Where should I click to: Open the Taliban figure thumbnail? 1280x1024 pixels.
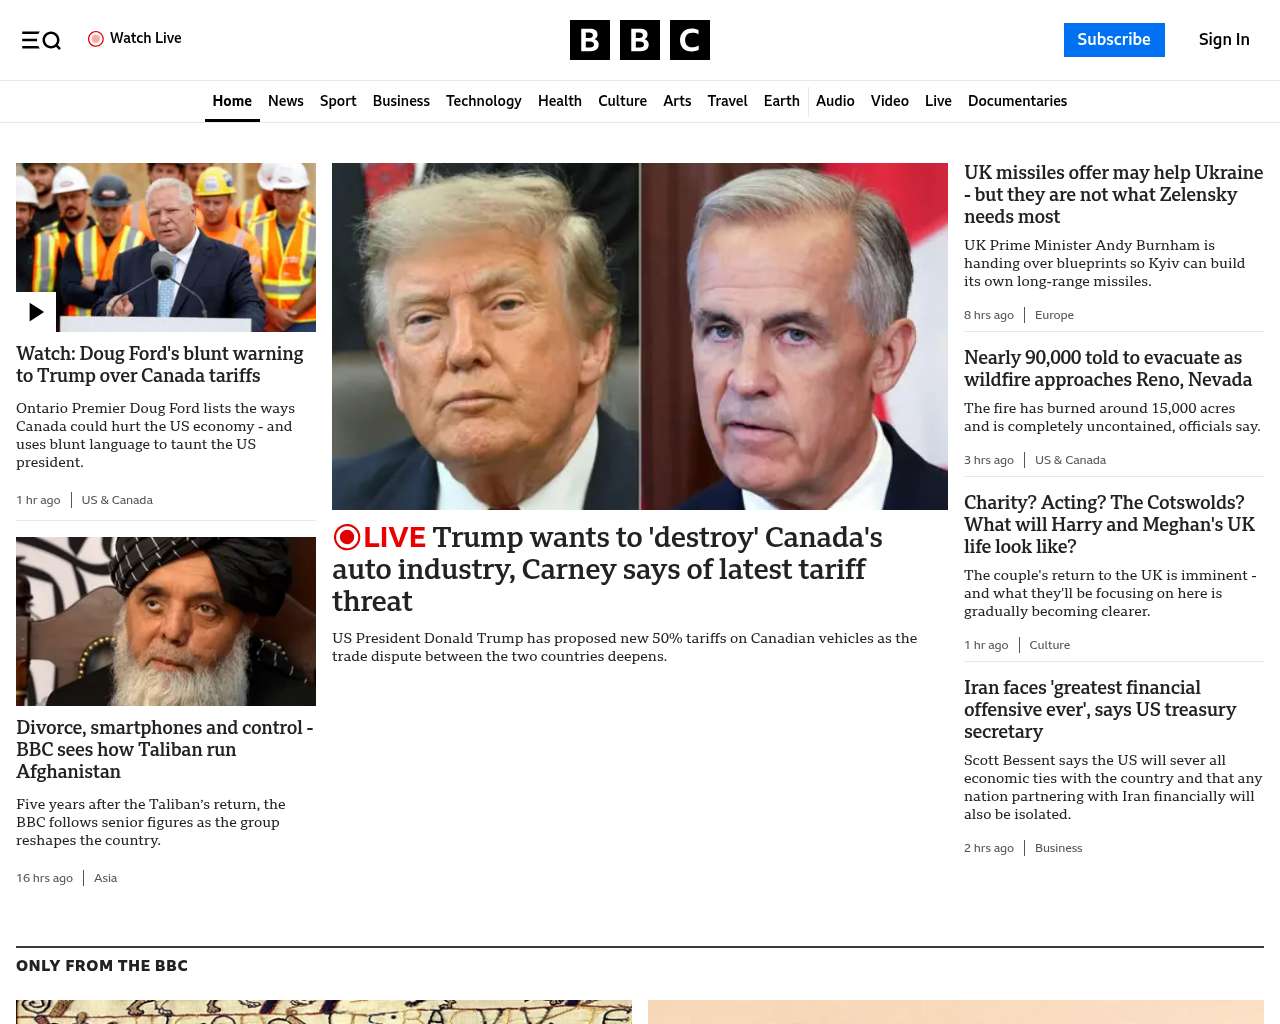[166, 621]
